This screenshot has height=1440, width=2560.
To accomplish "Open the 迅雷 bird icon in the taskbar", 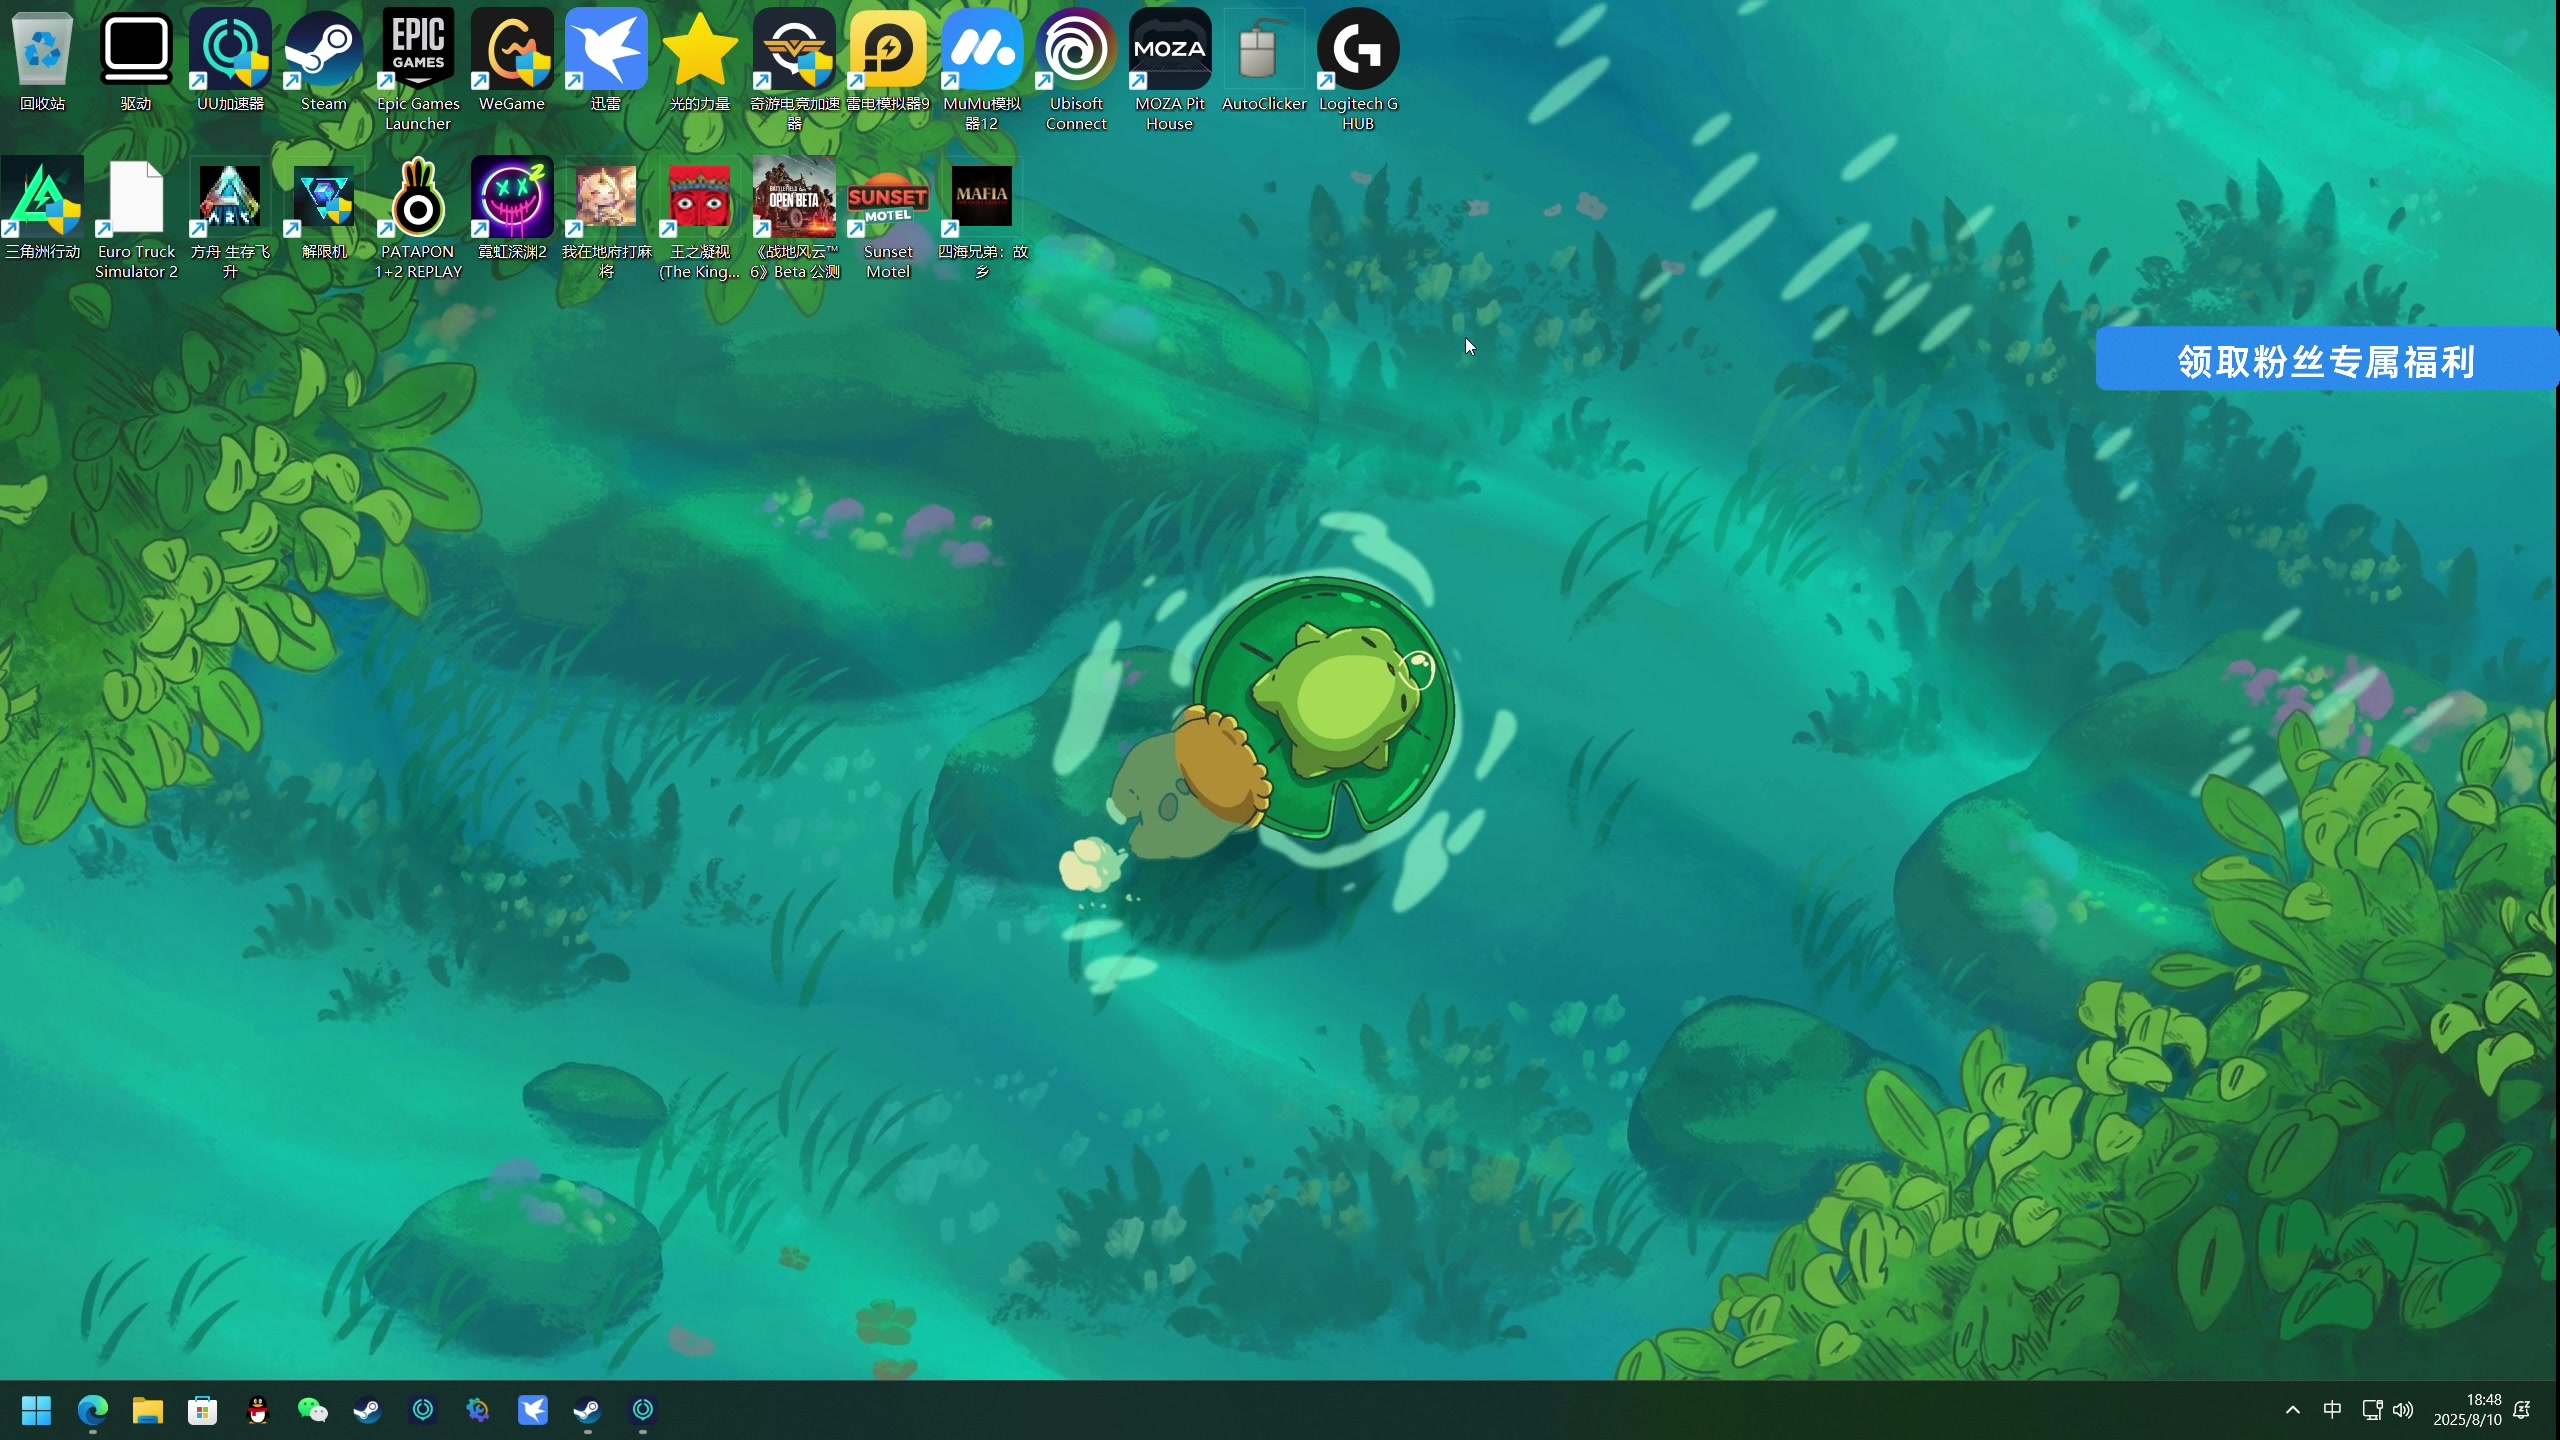I will click(533, 1410).
